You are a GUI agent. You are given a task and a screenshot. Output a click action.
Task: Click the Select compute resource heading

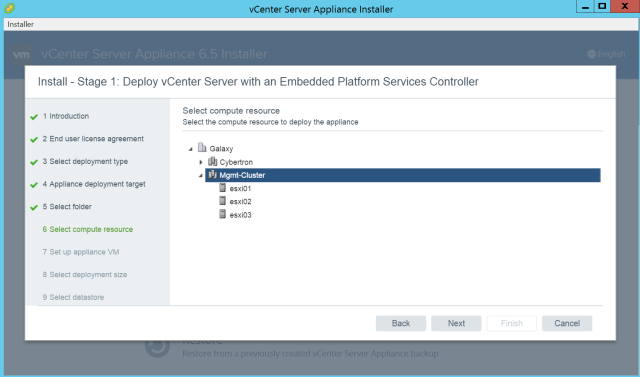231,111
